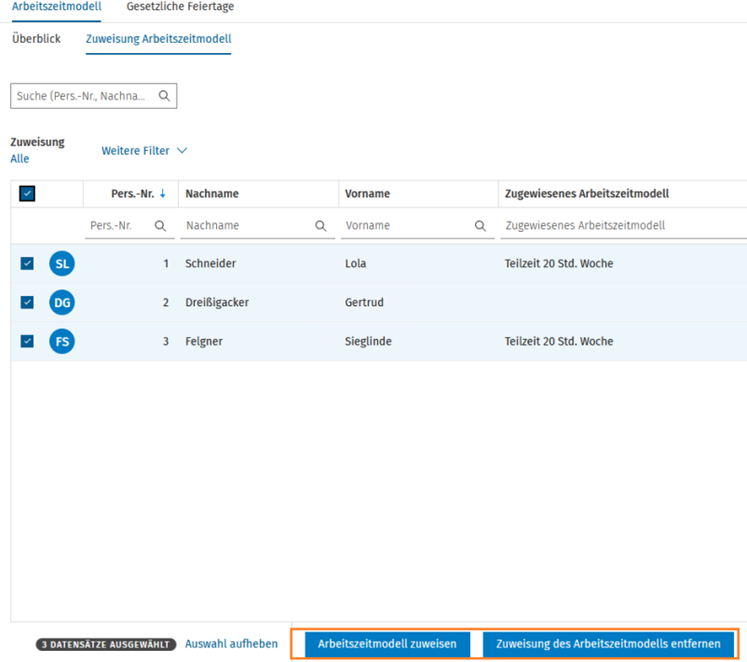The height and width of the screenshot is (662, 747).
Task: Click the Pers.-Nr. filter search icon
Action: [161, 226]
